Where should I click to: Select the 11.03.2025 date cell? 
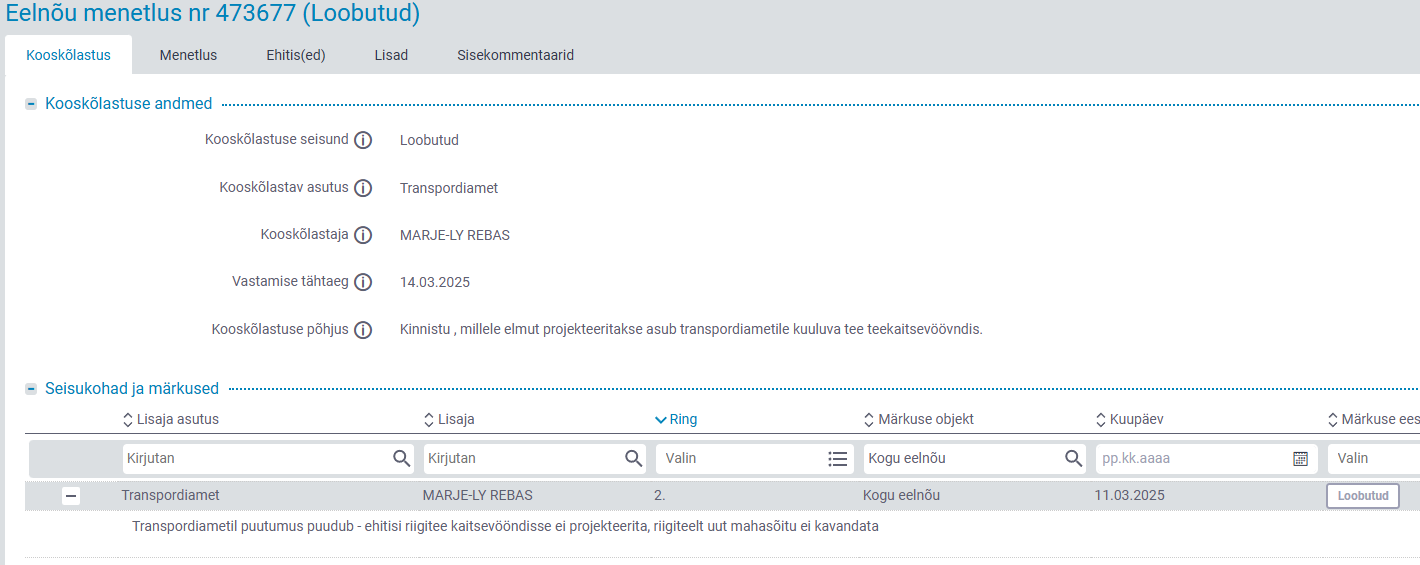click(x=1130, y=495)
